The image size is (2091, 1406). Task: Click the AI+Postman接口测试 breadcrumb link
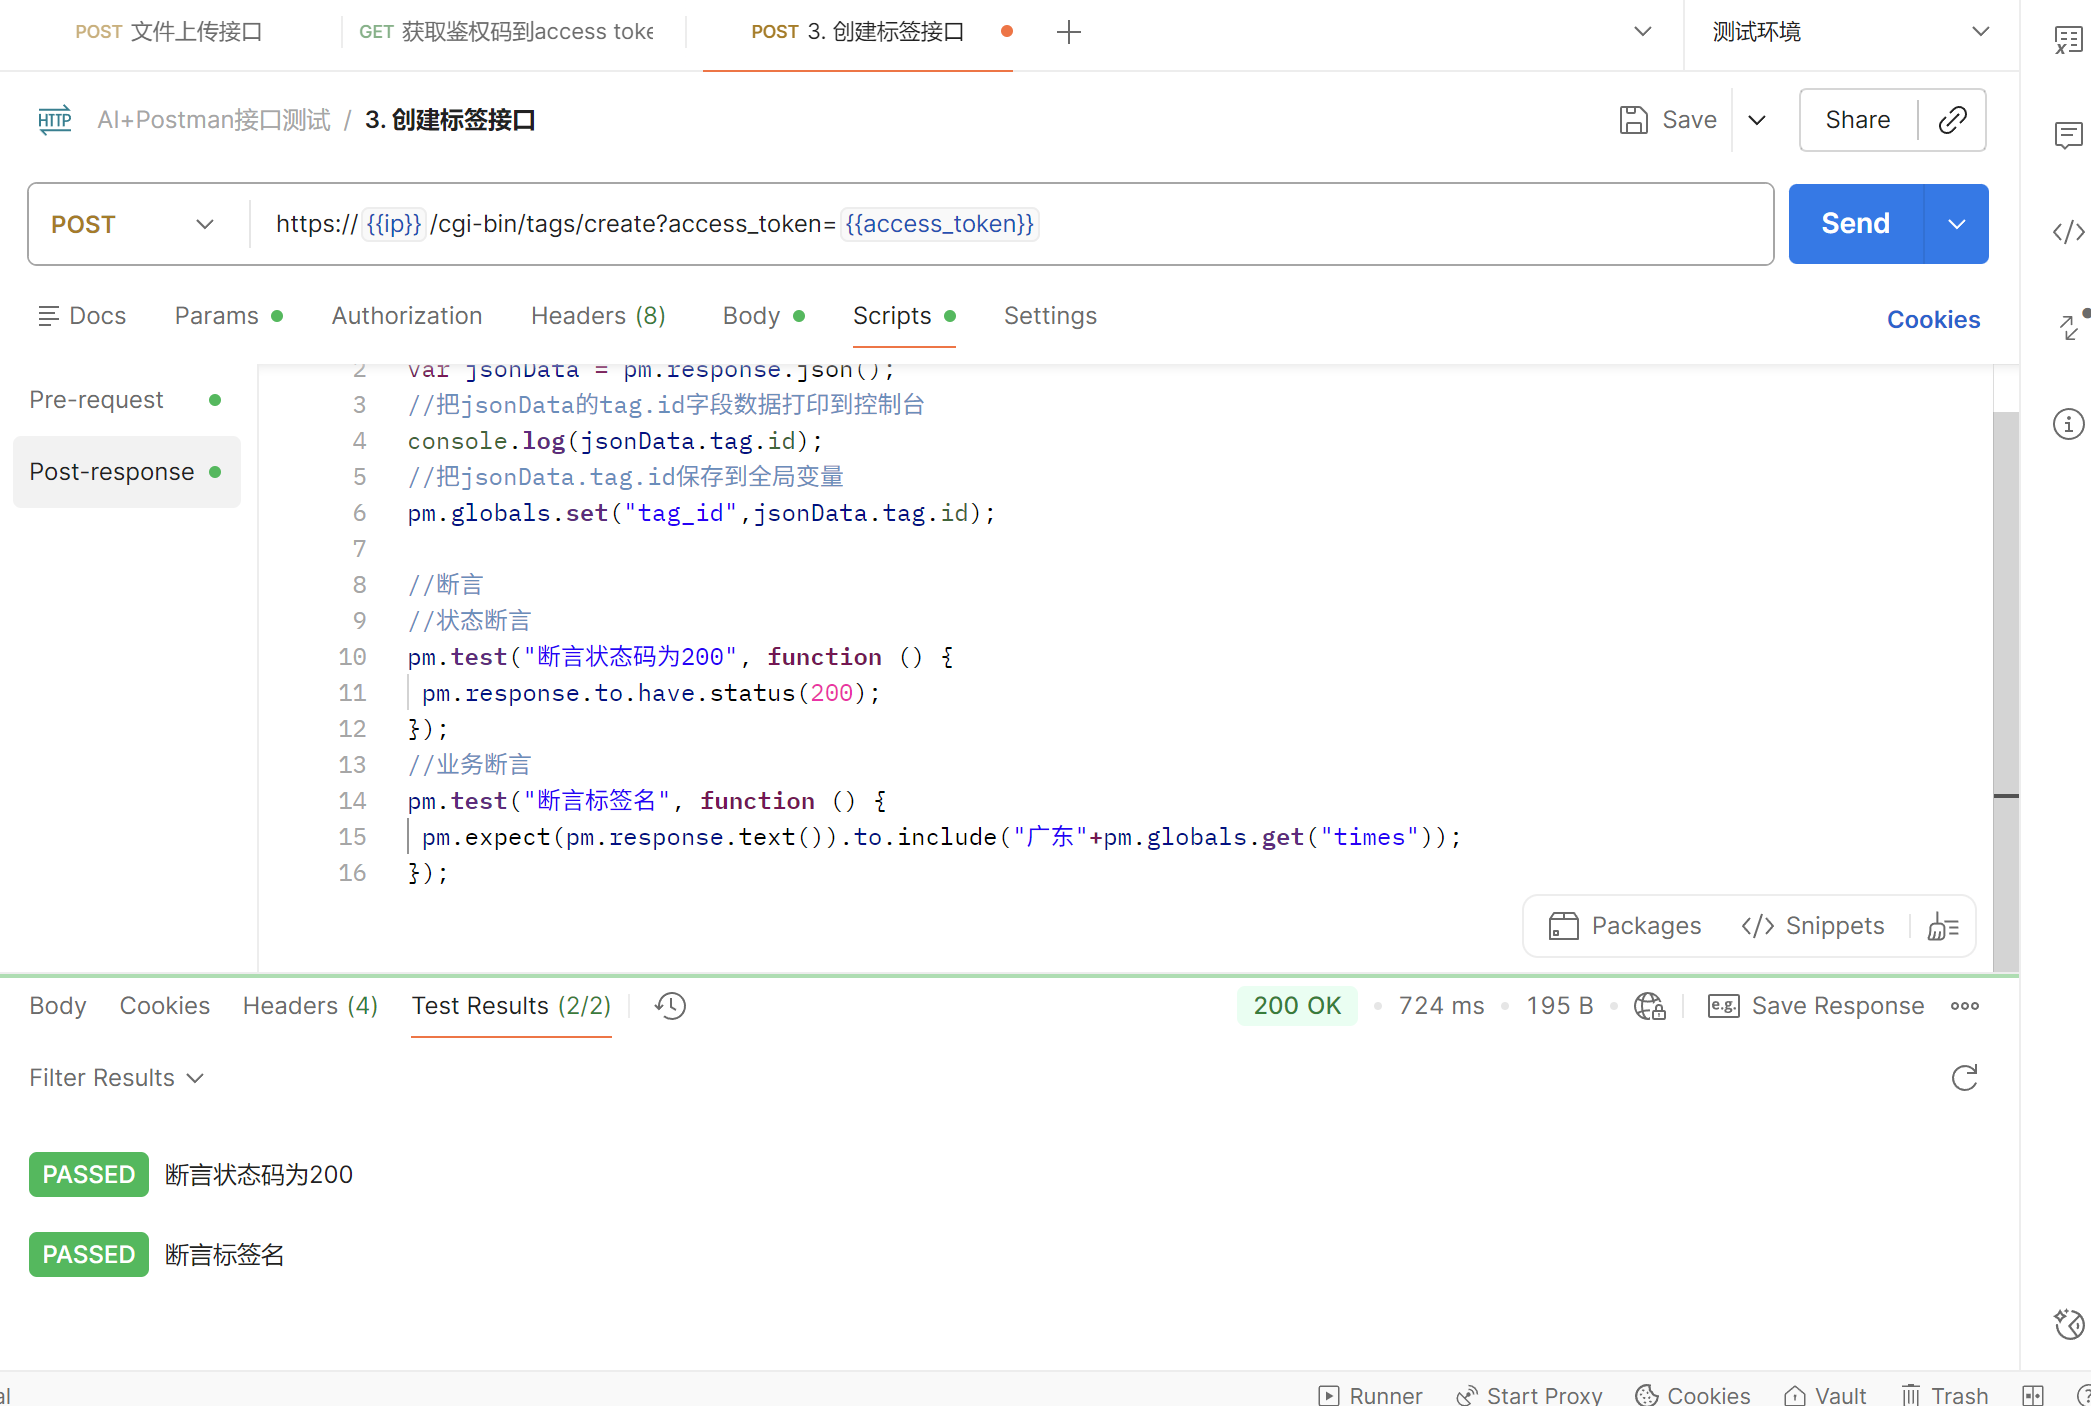[x=214, y=120]
